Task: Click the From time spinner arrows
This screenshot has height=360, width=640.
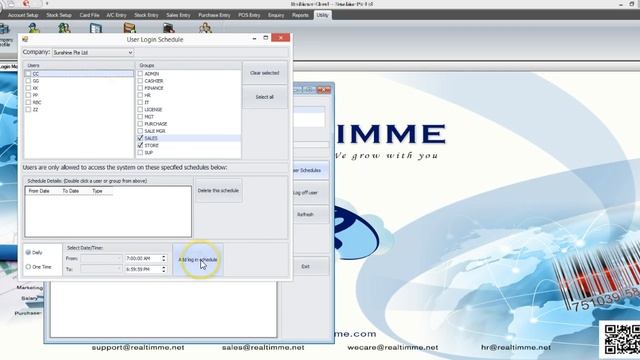Action: 164,258
